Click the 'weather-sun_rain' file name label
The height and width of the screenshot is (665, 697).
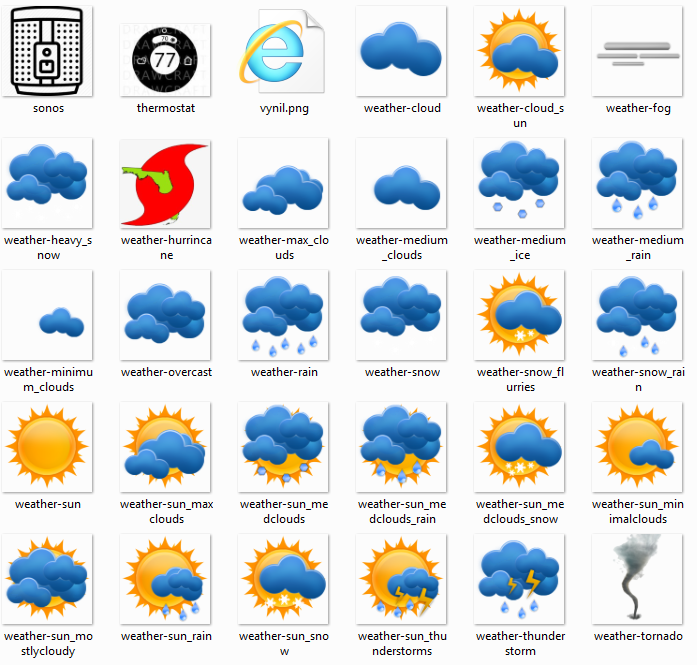(166, 636)
